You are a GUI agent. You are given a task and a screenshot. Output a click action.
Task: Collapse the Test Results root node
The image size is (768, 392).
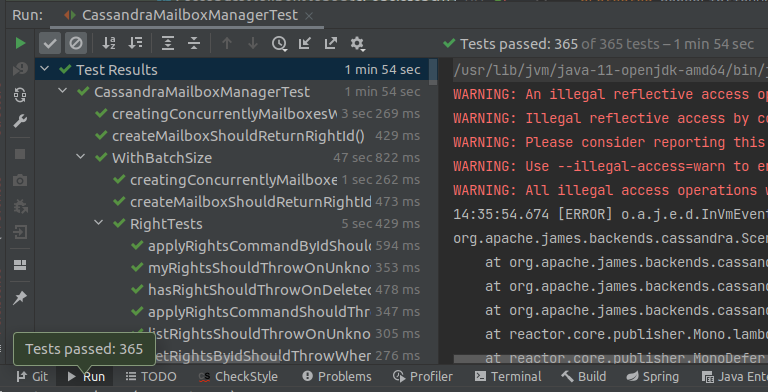pos(45,69)
